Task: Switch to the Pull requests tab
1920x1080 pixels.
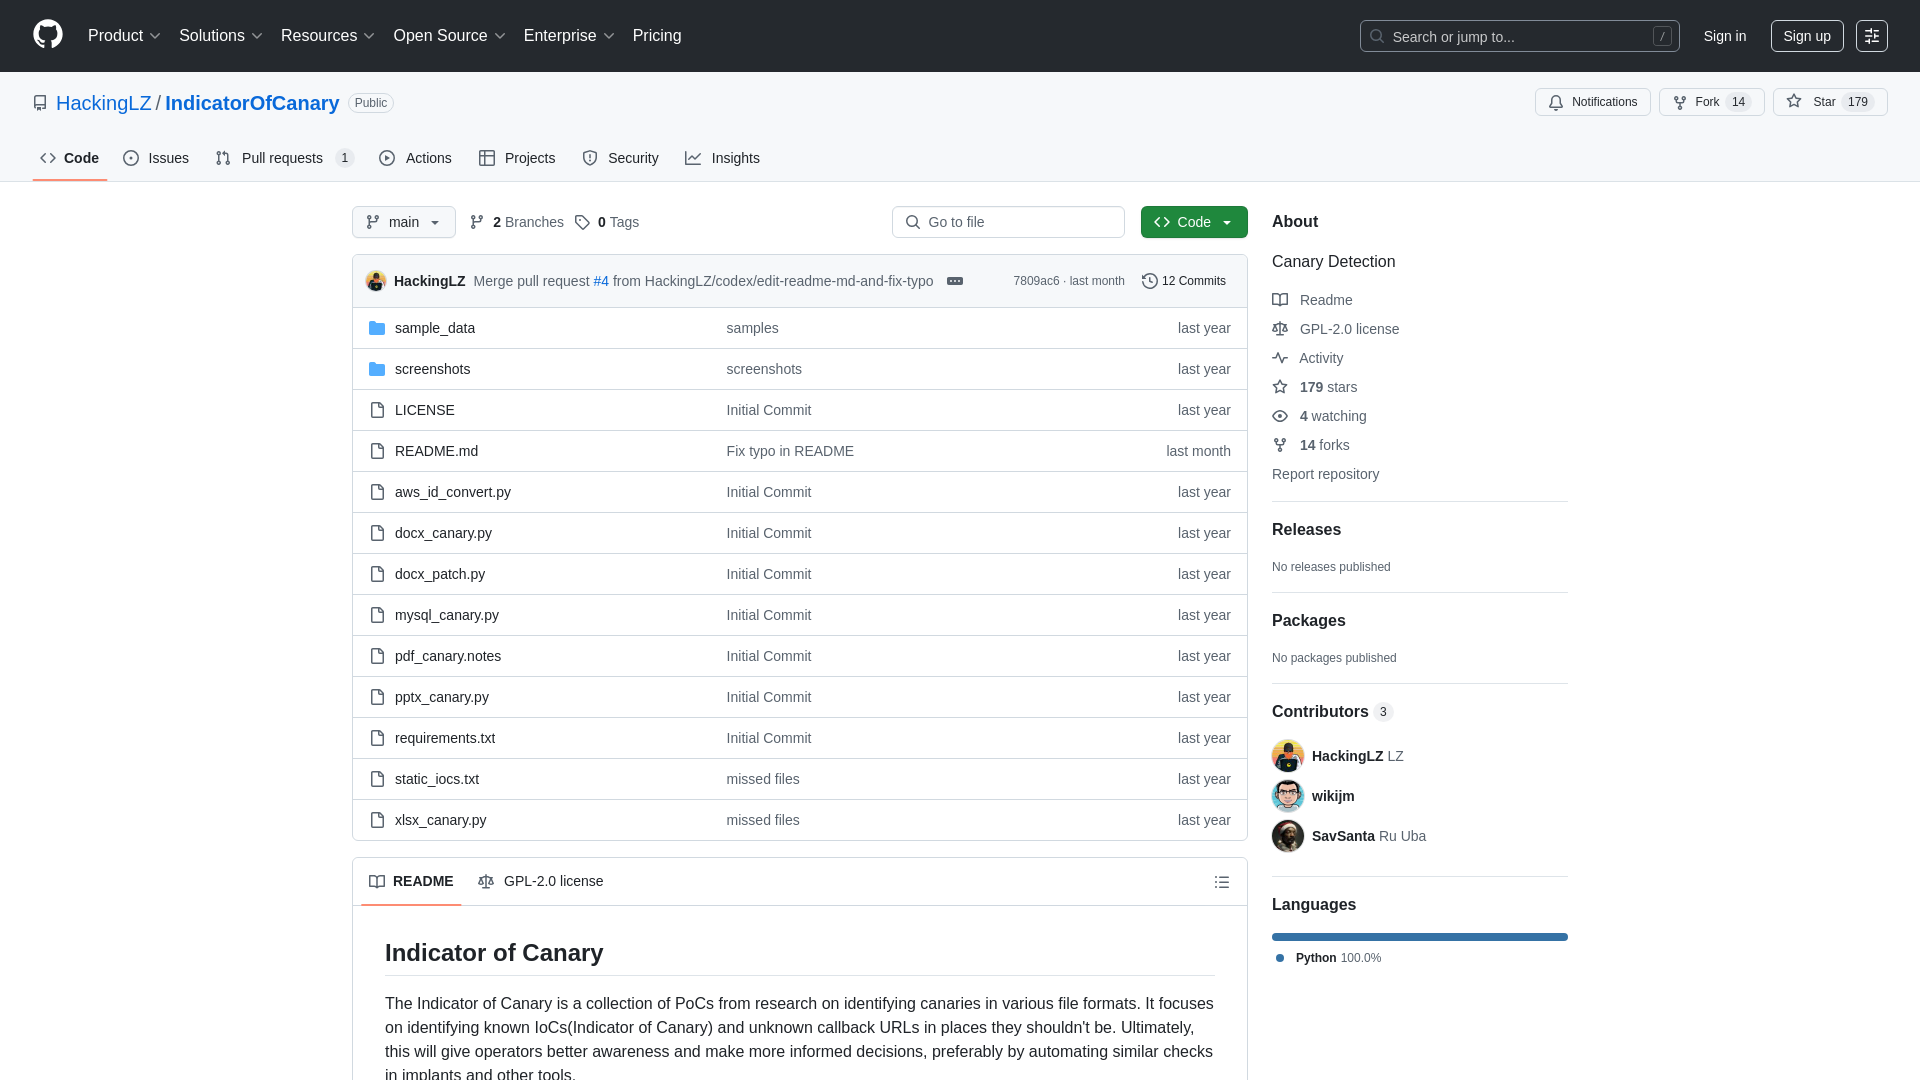Action: [285, 158]
